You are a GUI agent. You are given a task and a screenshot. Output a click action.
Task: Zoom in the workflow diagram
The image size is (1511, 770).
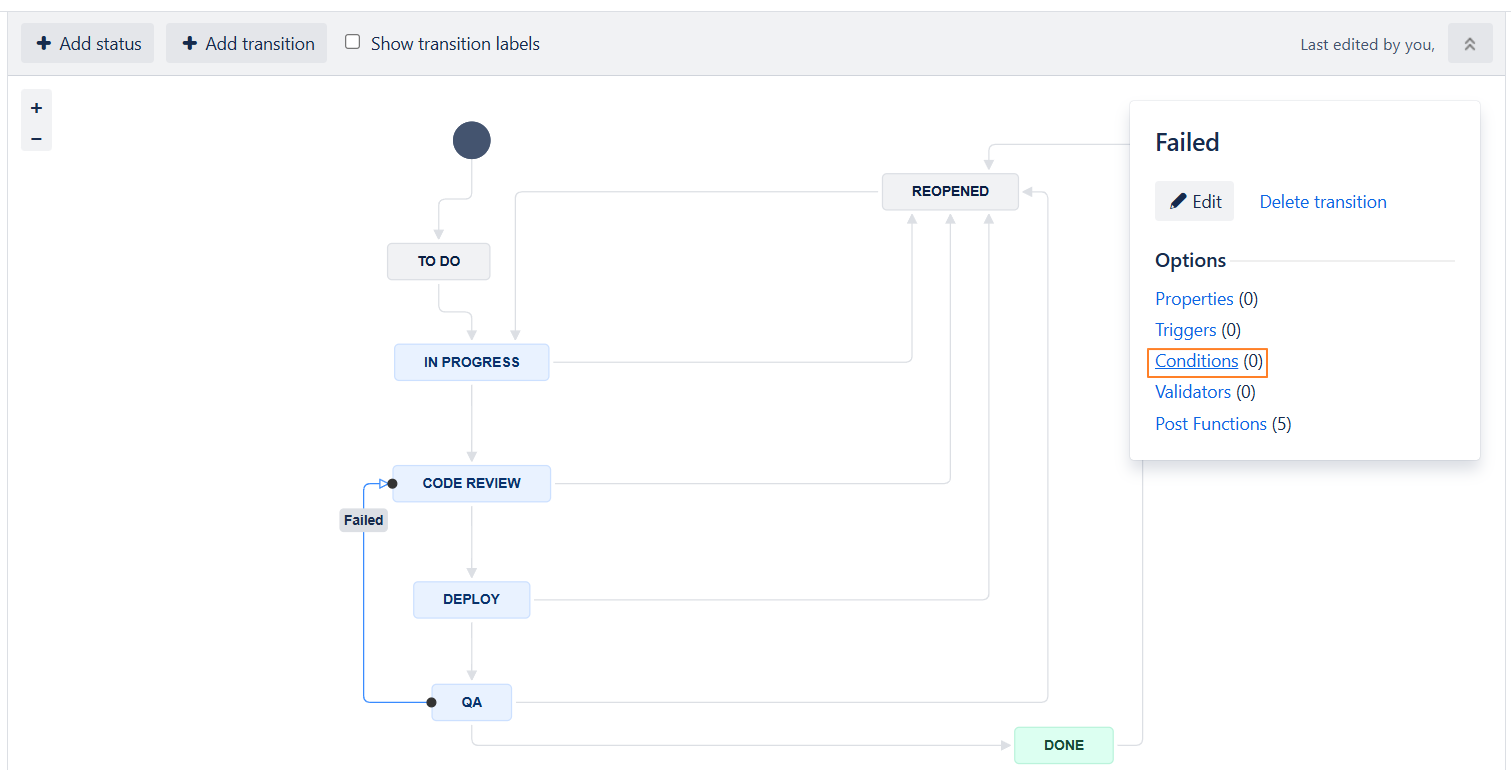[x=36, y=108]
